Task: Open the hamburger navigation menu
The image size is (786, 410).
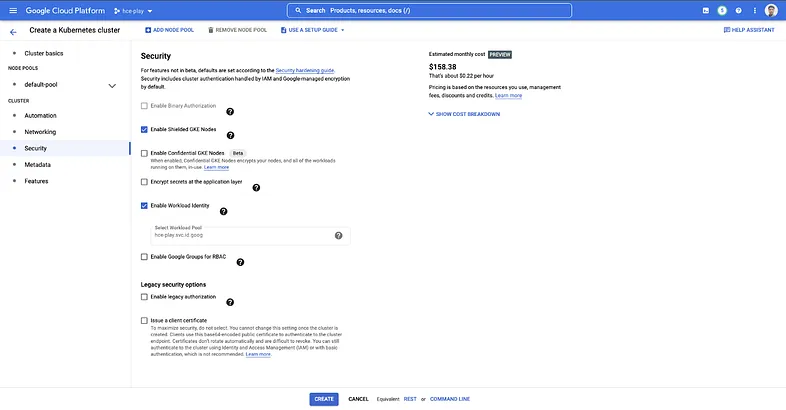Action: [13, 11]
